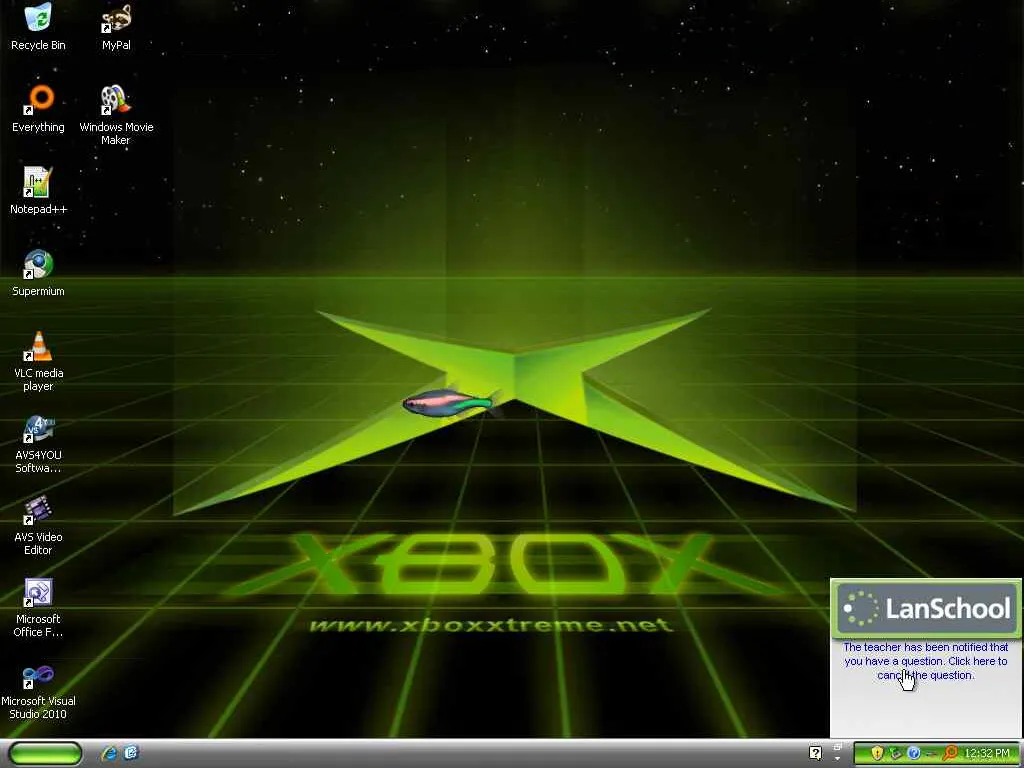
Task: Launch Internet Explorer from Quick Launch
Action: [x=109, y=753]
